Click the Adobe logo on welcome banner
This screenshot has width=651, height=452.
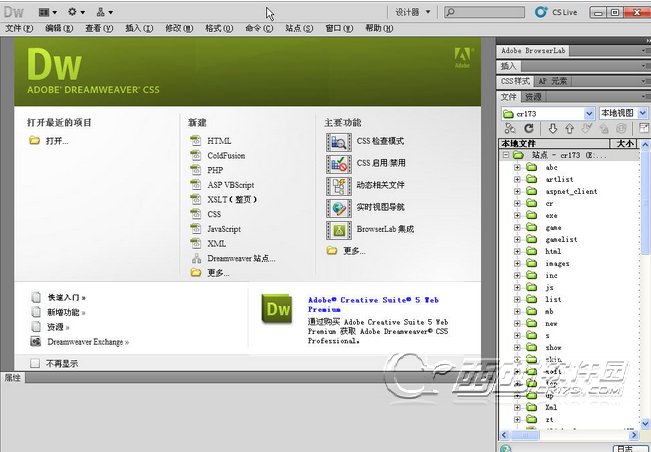[x=463, y=57]
